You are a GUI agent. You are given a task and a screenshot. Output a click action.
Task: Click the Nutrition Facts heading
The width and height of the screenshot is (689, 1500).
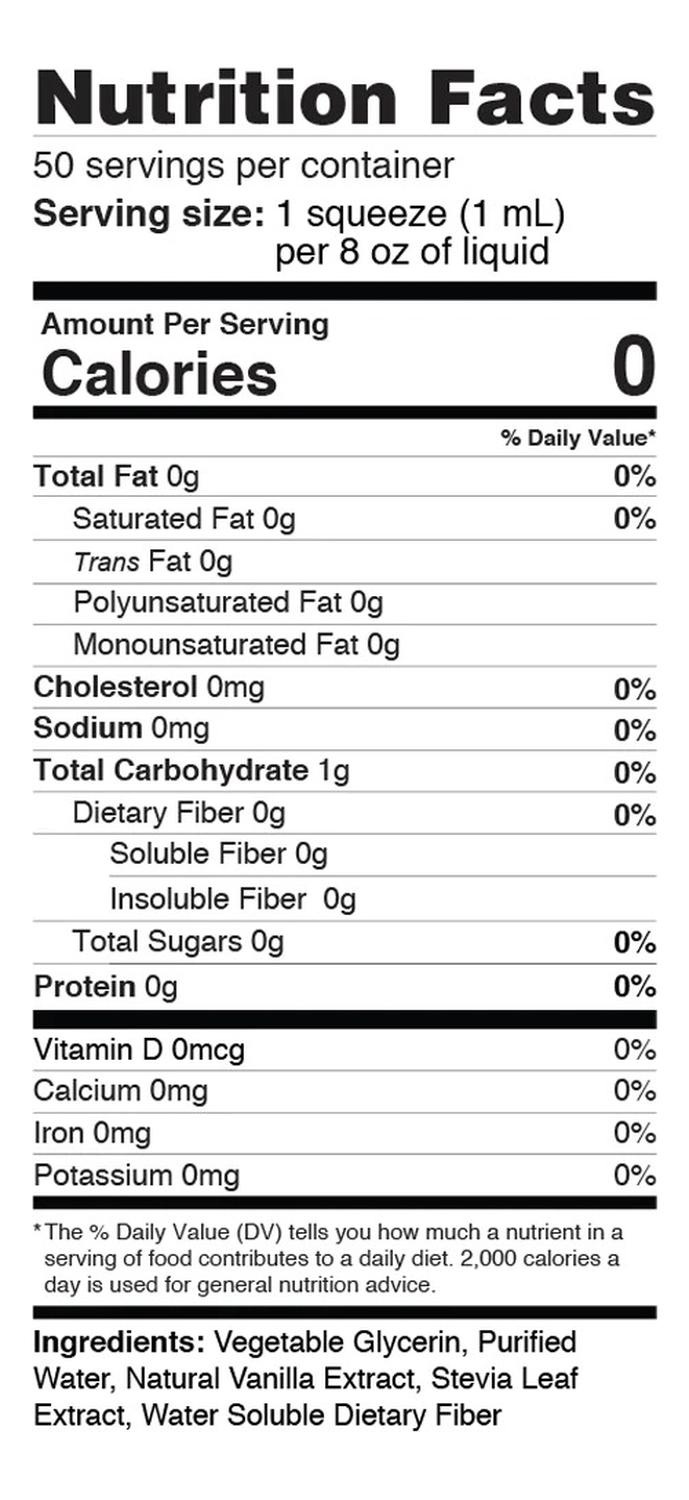pyautogui.click(x=344, y=96)
